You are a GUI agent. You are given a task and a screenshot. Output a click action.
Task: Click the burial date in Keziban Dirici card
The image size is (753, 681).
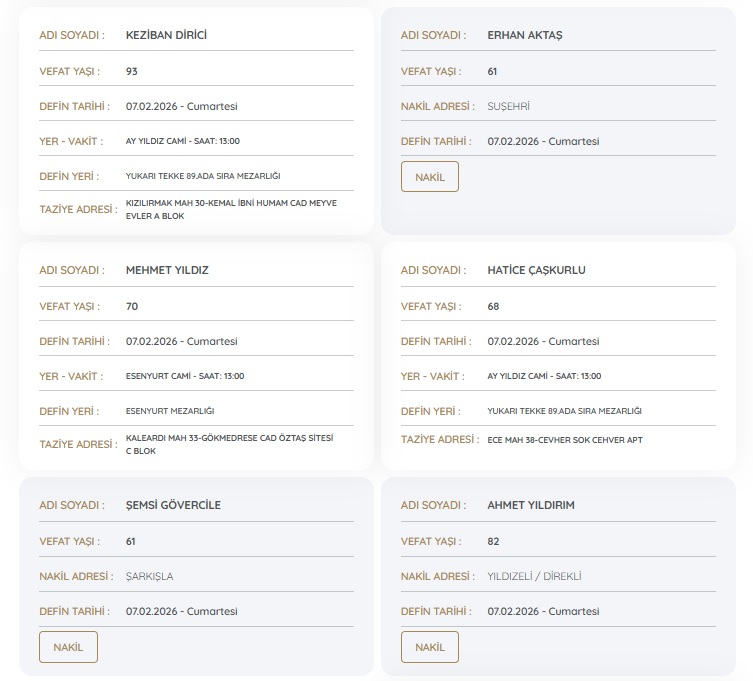point(181,106)
